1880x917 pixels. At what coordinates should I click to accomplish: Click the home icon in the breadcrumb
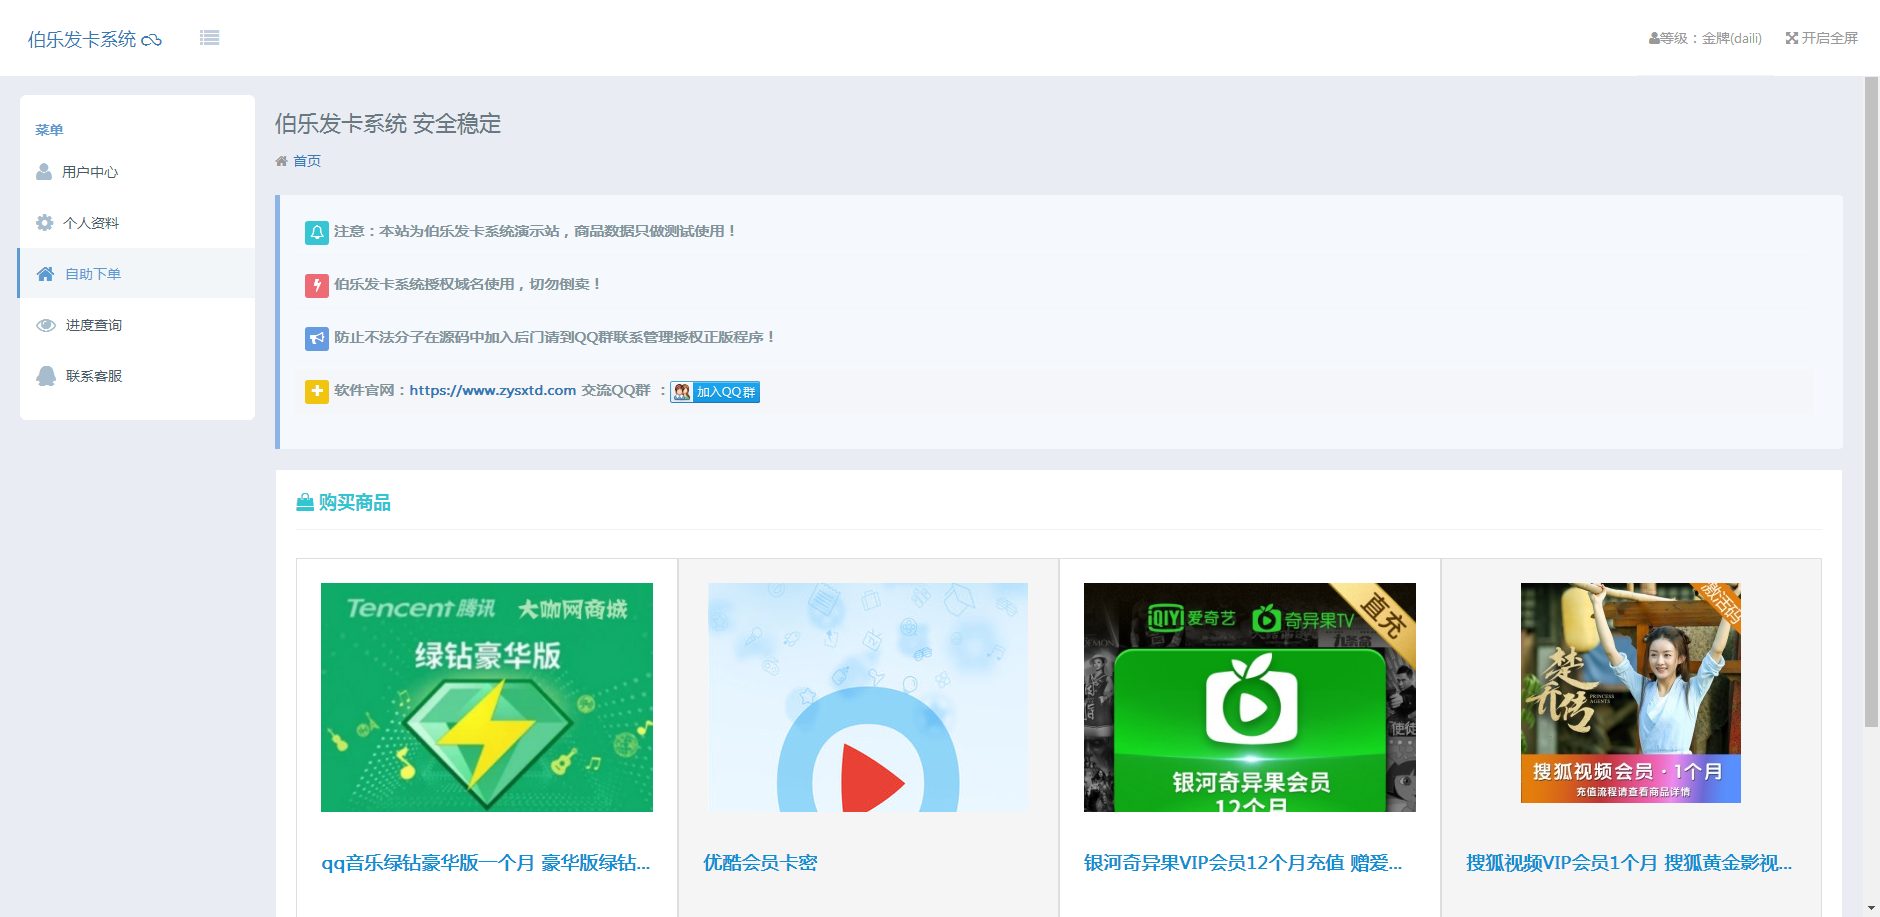tap(281, 160)
